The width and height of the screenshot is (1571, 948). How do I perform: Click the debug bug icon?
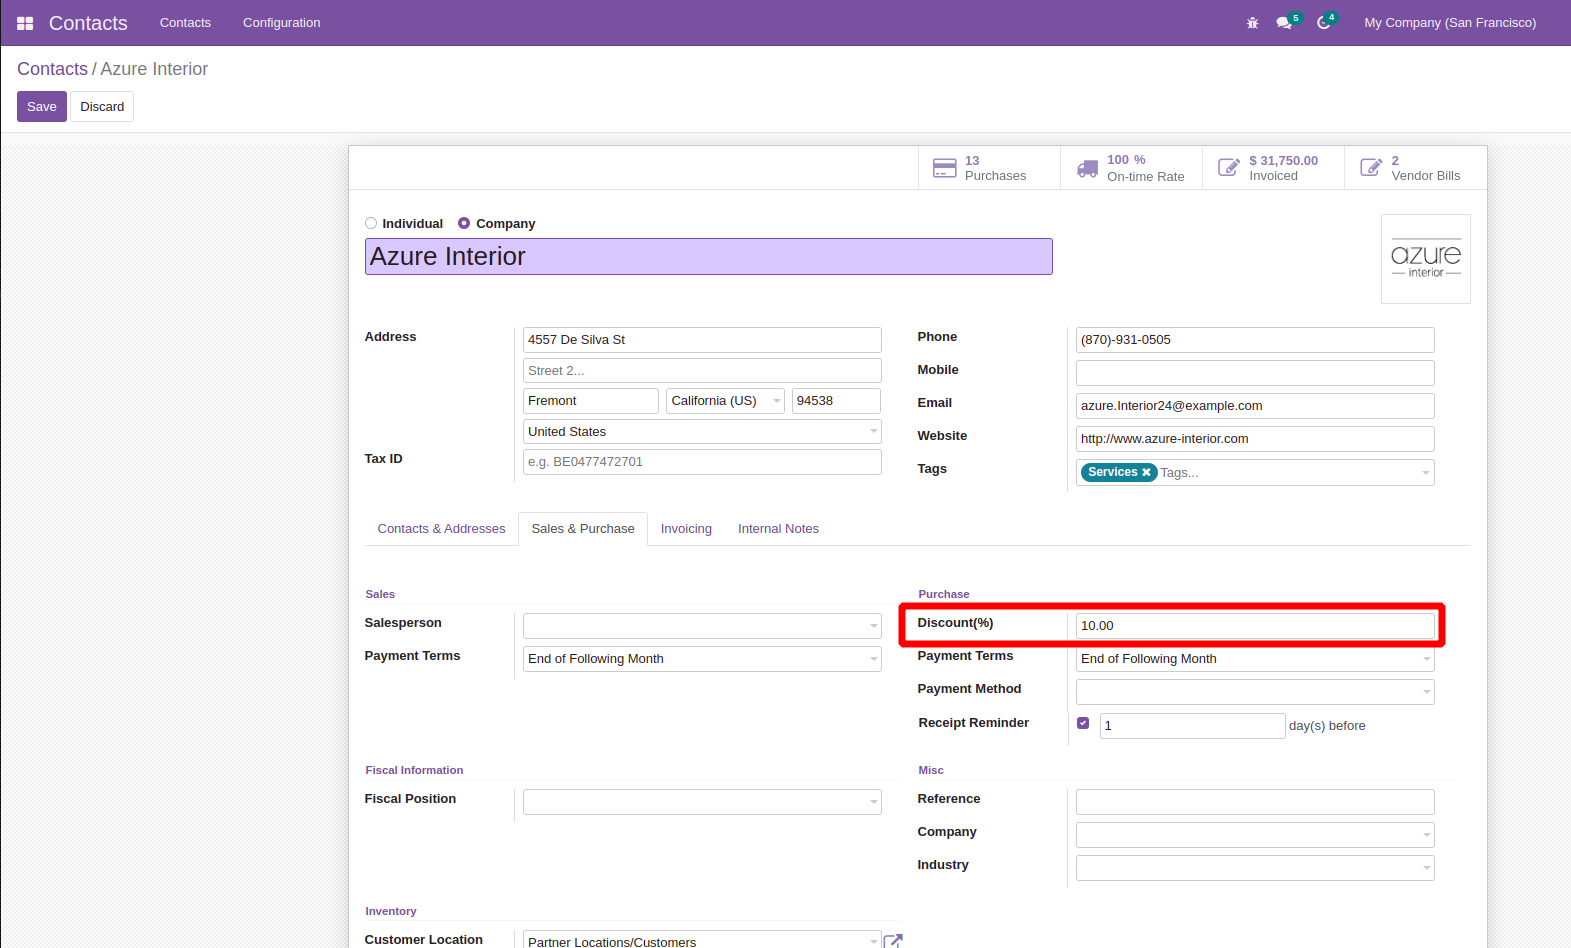(x=1252, y=23)
